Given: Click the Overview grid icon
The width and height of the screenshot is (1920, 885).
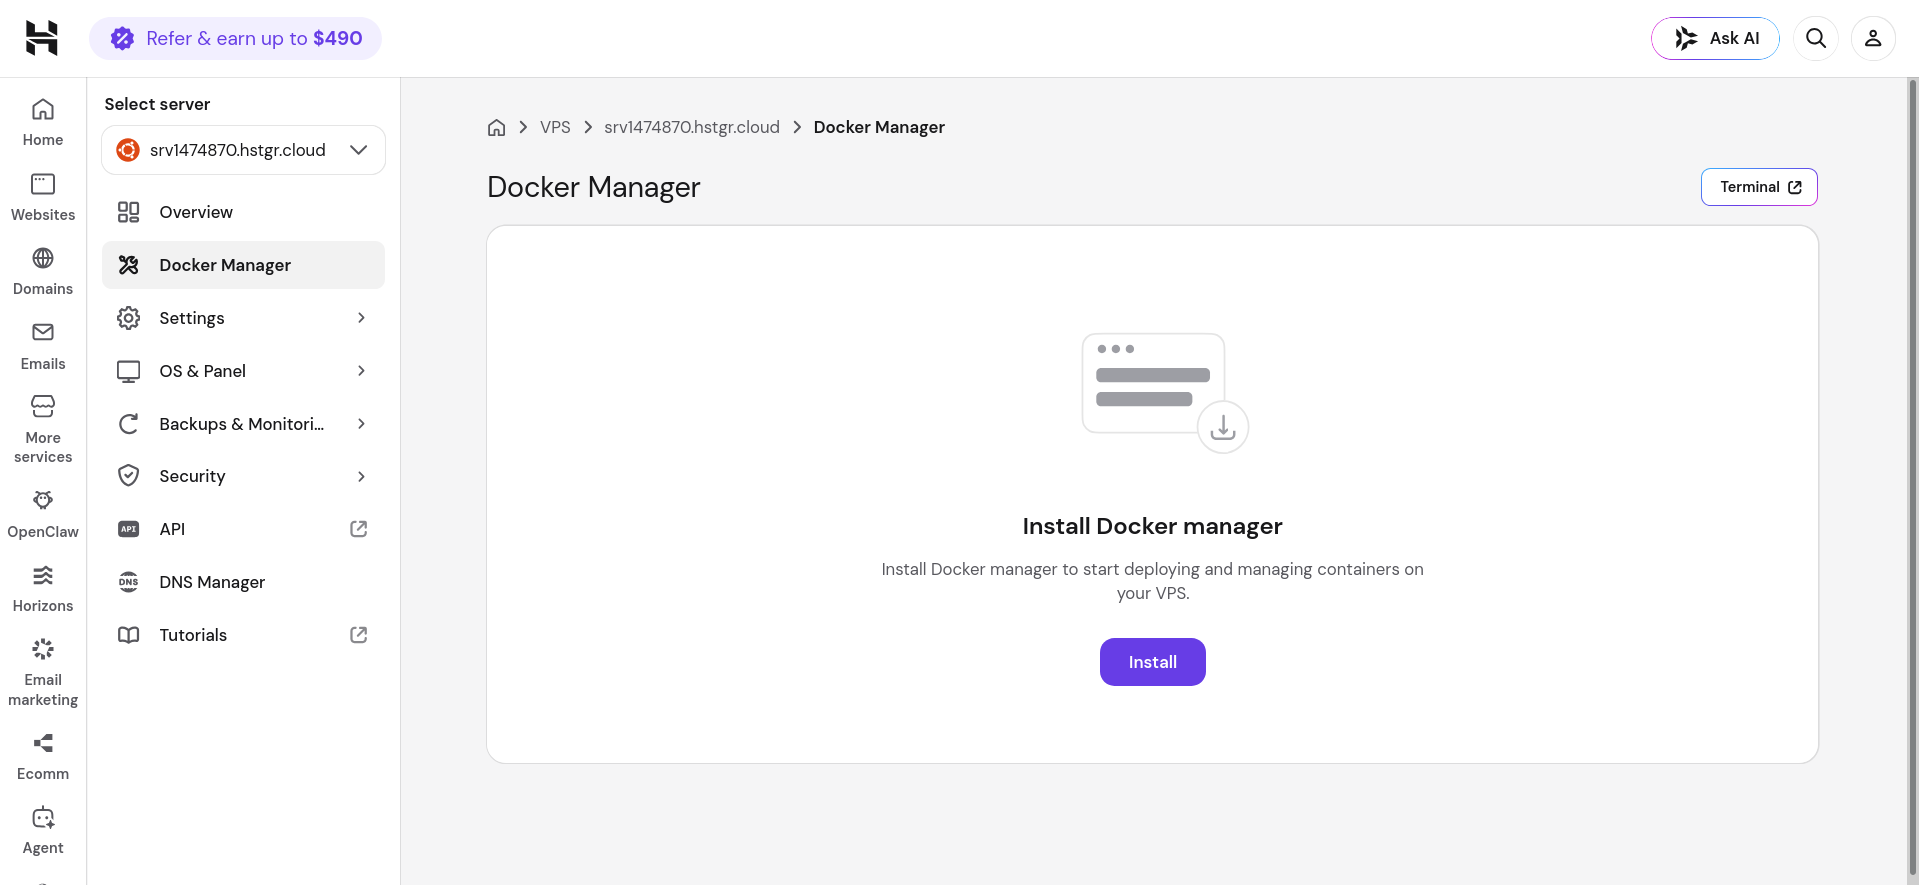Looking at the screenshot, I should [x=129, y=212].
